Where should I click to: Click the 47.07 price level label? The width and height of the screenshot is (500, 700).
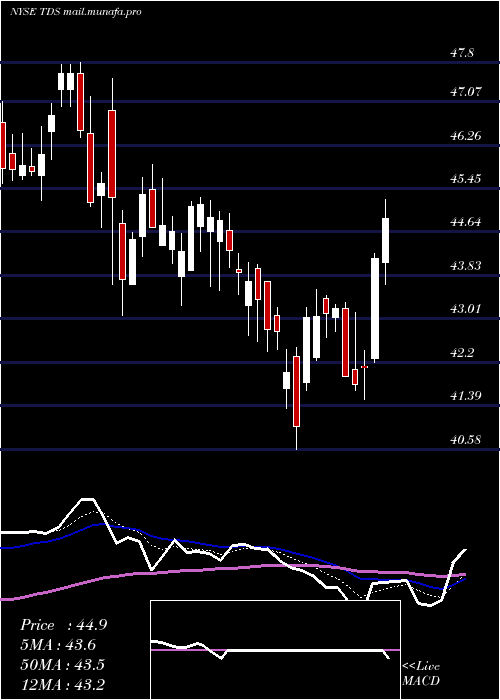465,92
